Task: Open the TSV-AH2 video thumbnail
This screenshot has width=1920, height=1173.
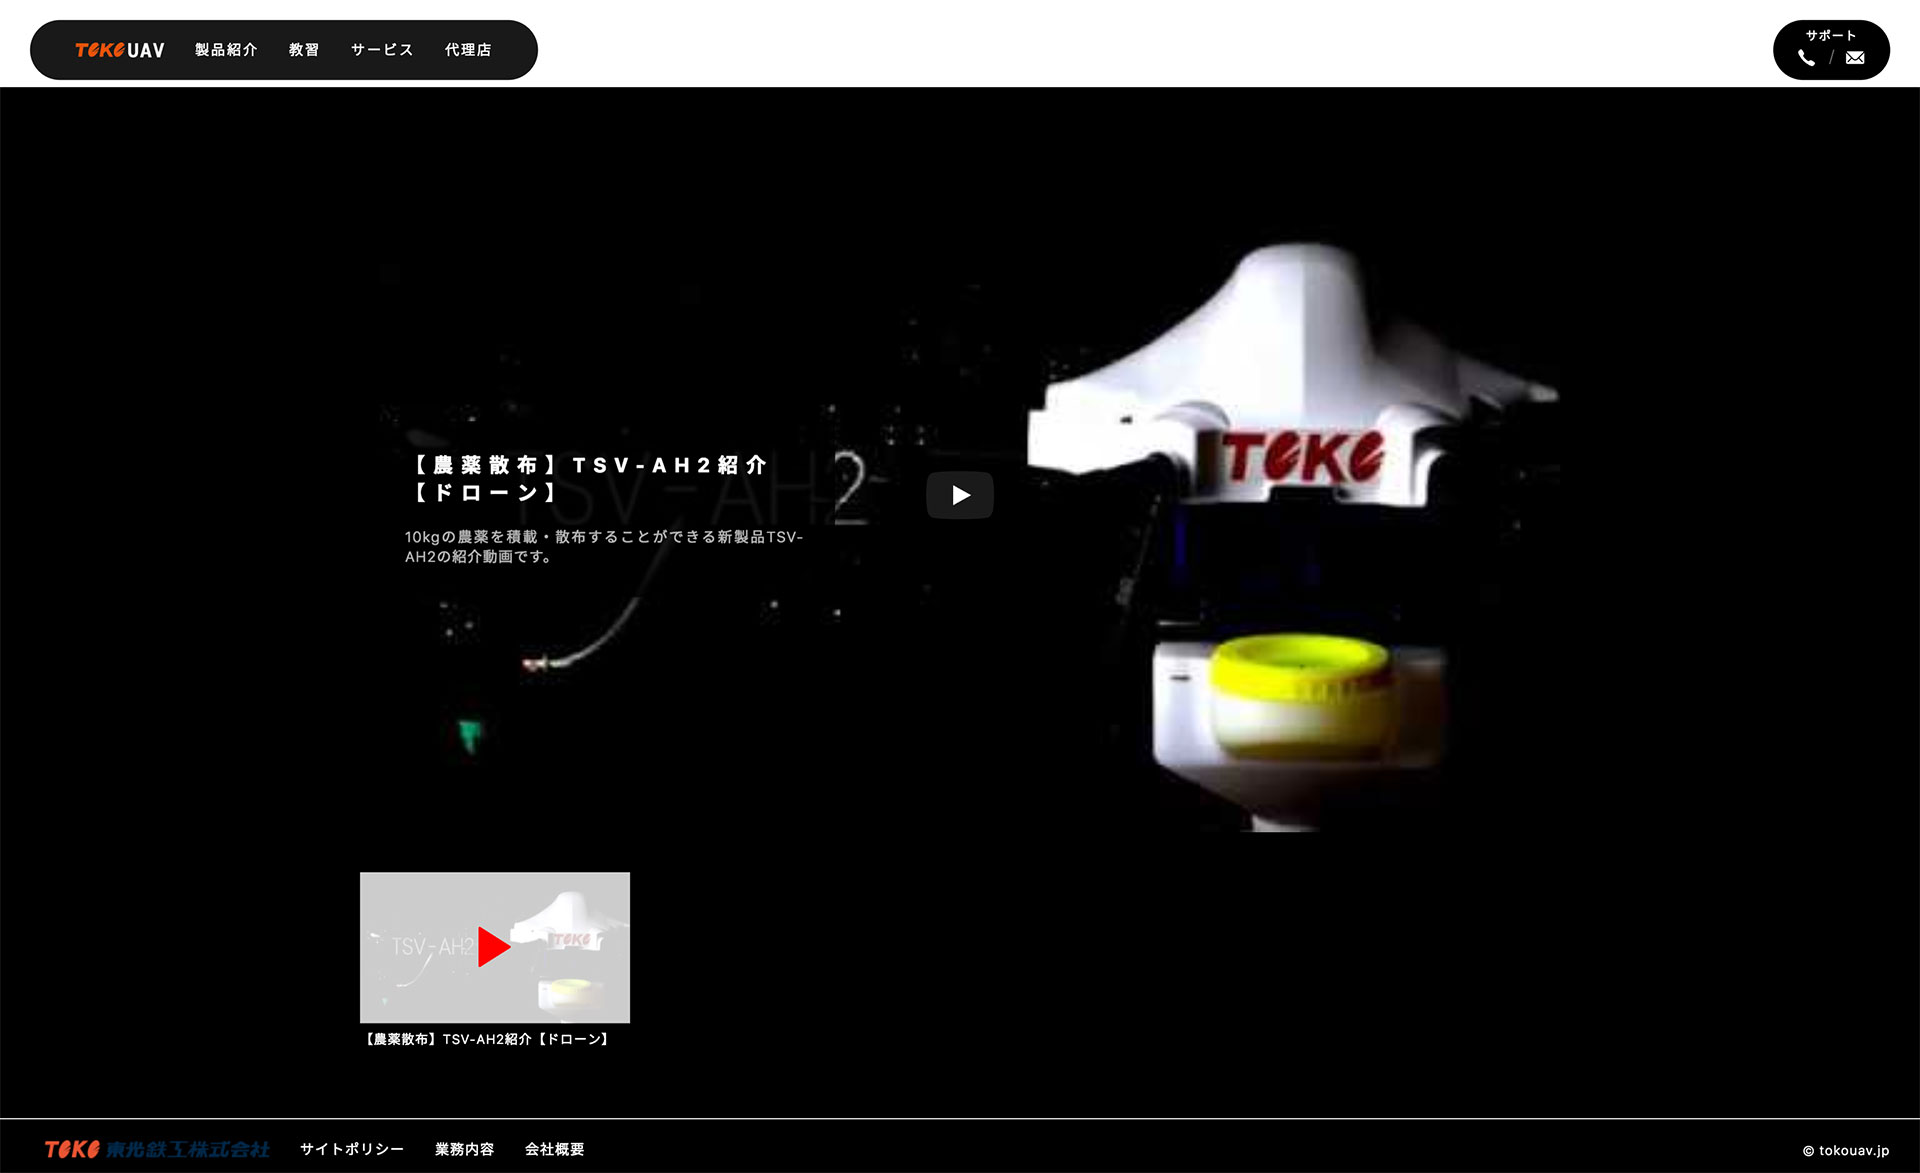Action: pos(495,947)
